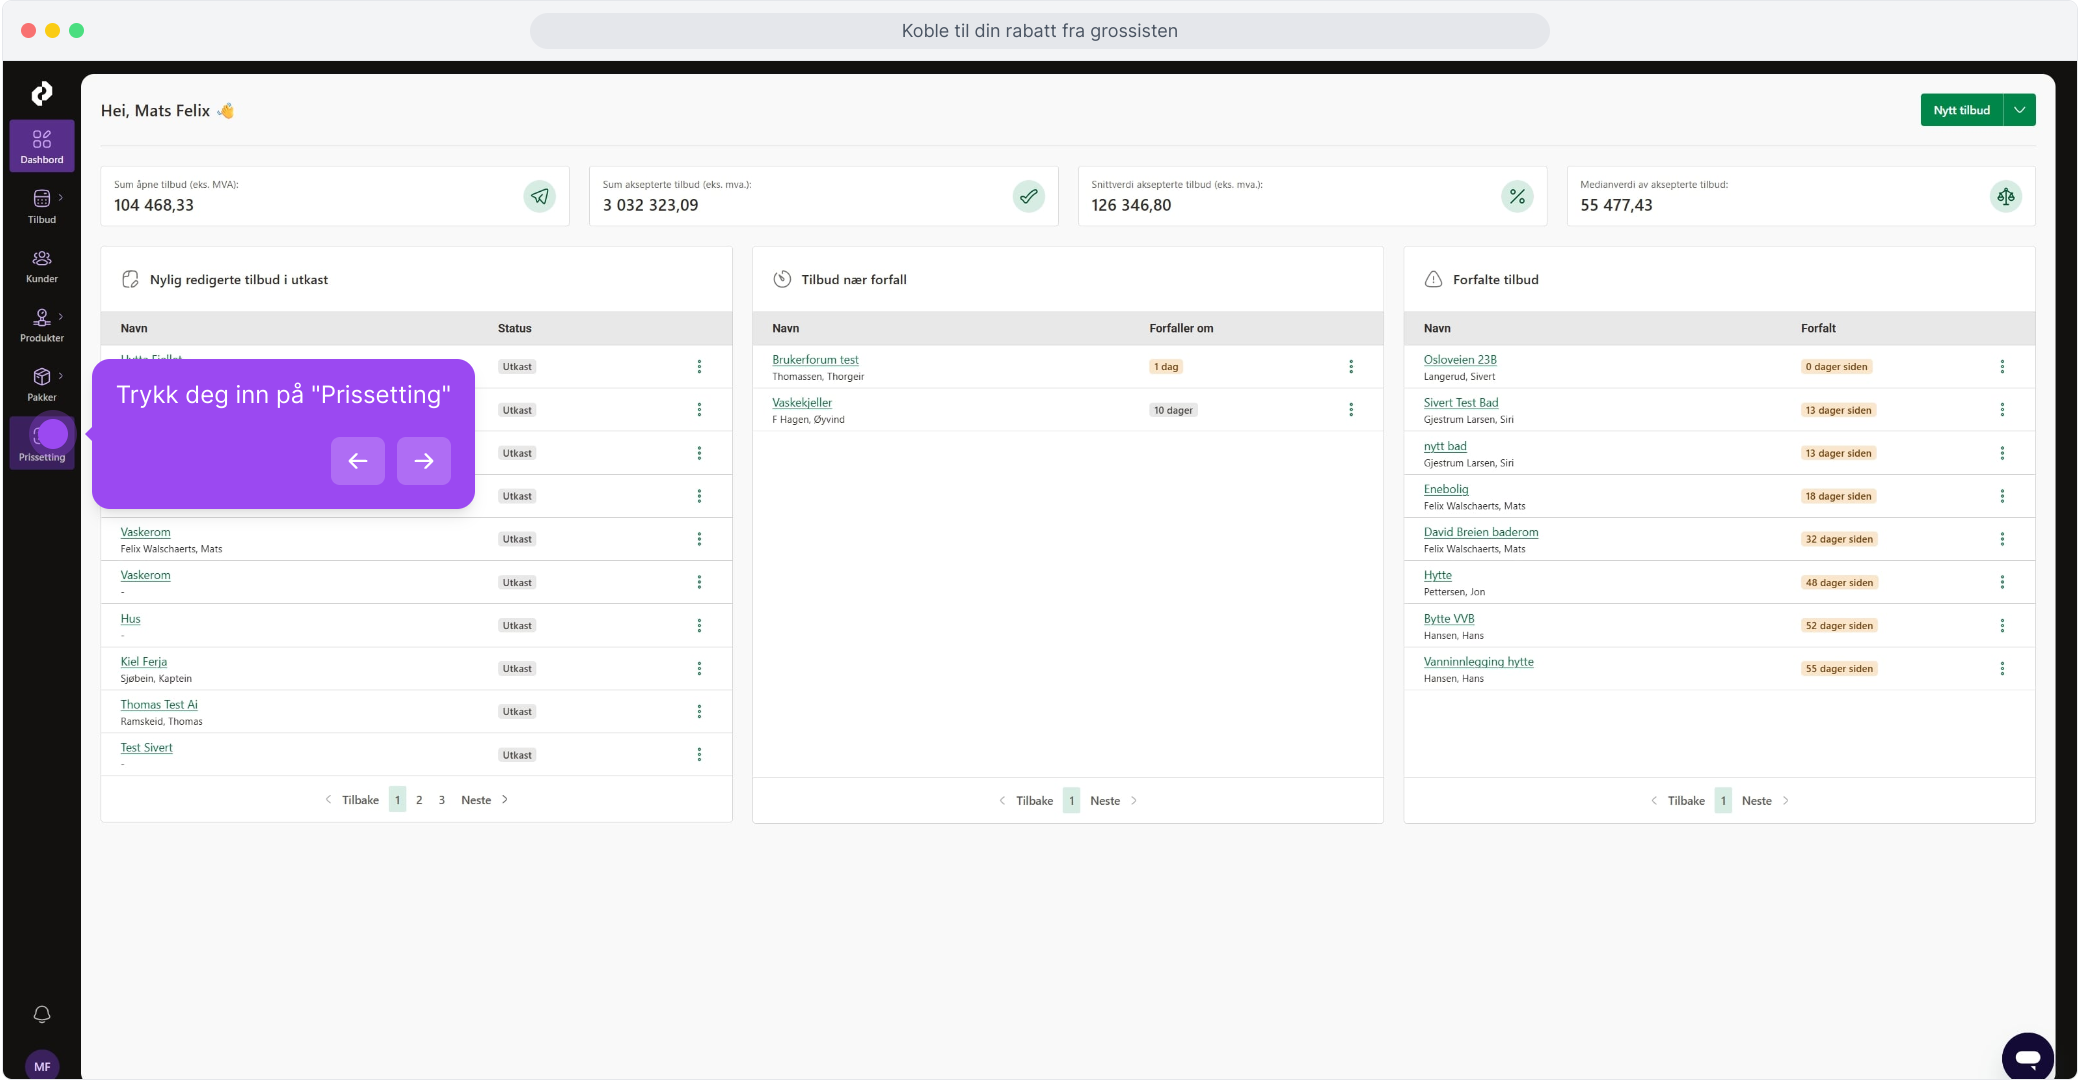Open the Kiel Ferja draft link
This screenshot has height=1080, width=2080.
pyautogui.click(x=144, y=662)
